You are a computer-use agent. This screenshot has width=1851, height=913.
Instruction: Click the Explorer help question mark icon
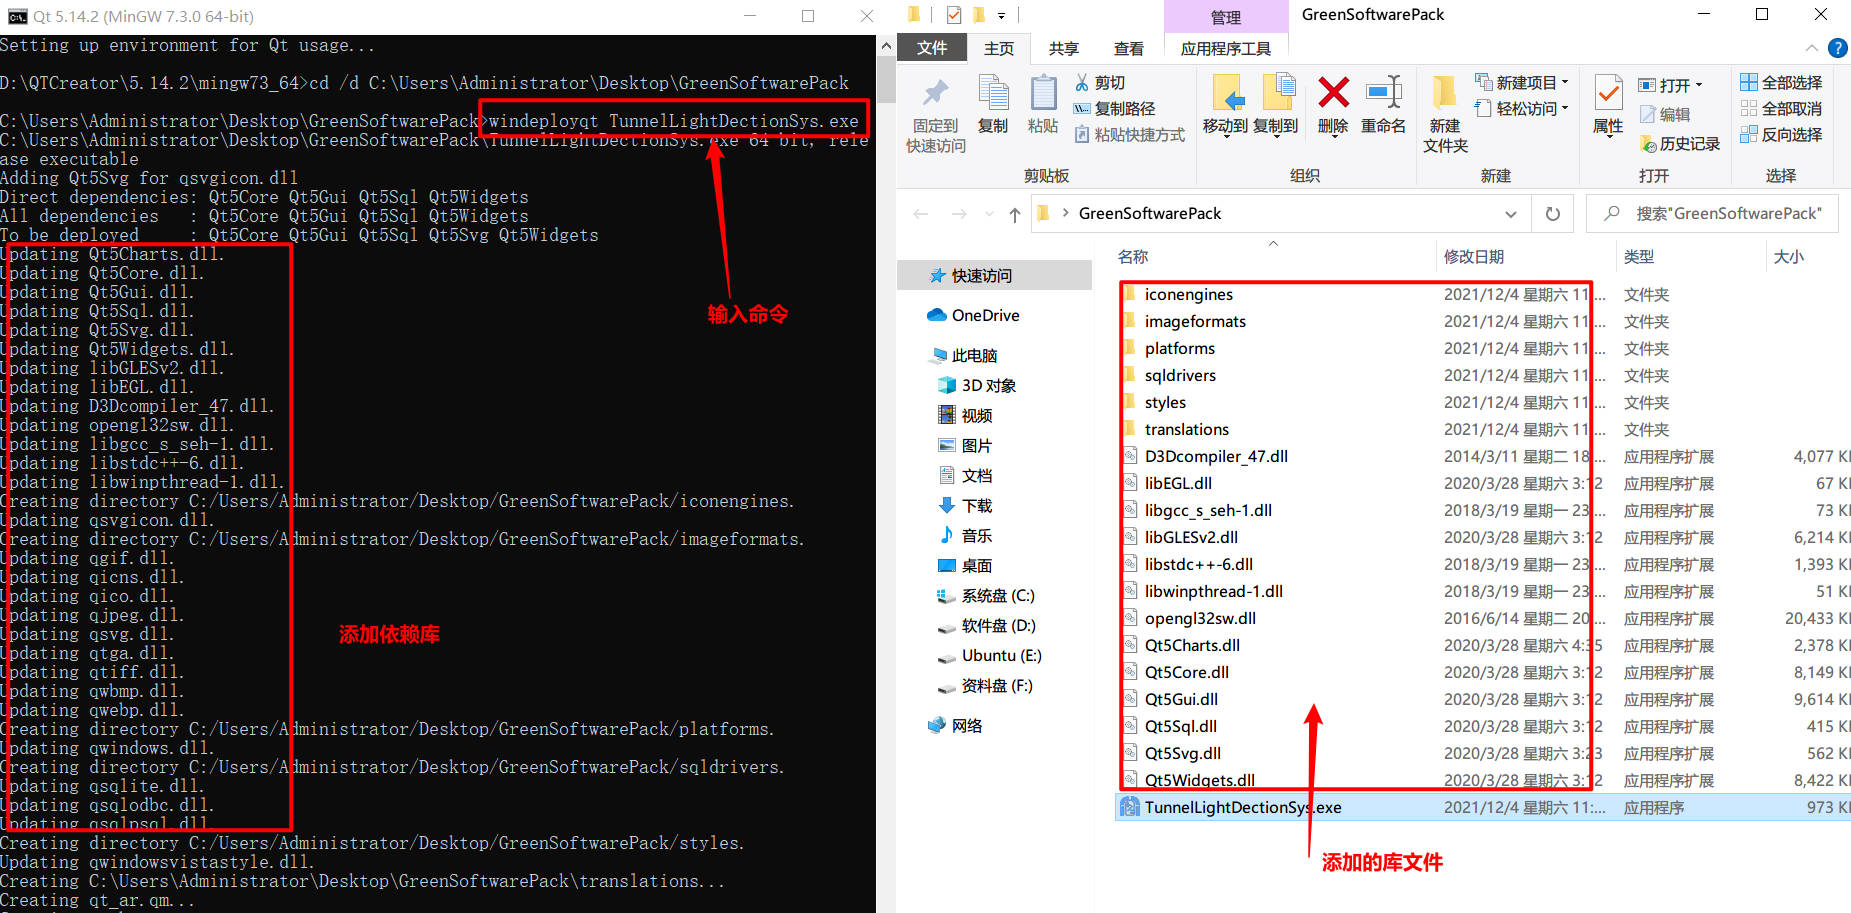(1837, 48)
